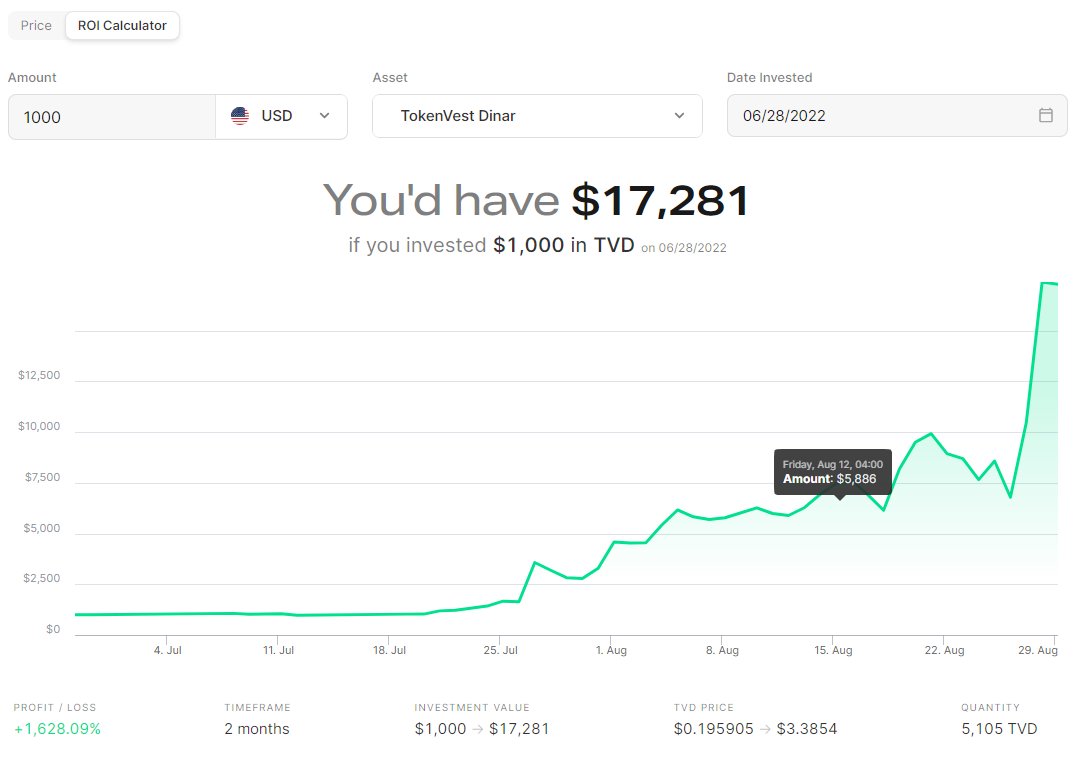The height and width of the screenshot is (758, 1079).
Task: Click the 22. Aug x-axis label
Action: (x=944, y=650)
